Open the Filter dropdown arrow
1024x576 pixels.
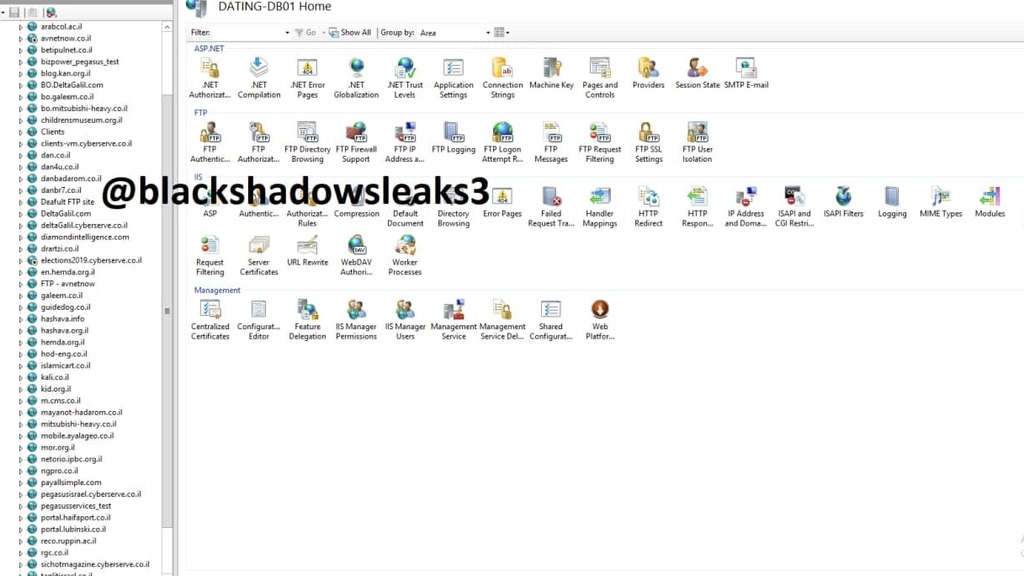pos(286,33)
